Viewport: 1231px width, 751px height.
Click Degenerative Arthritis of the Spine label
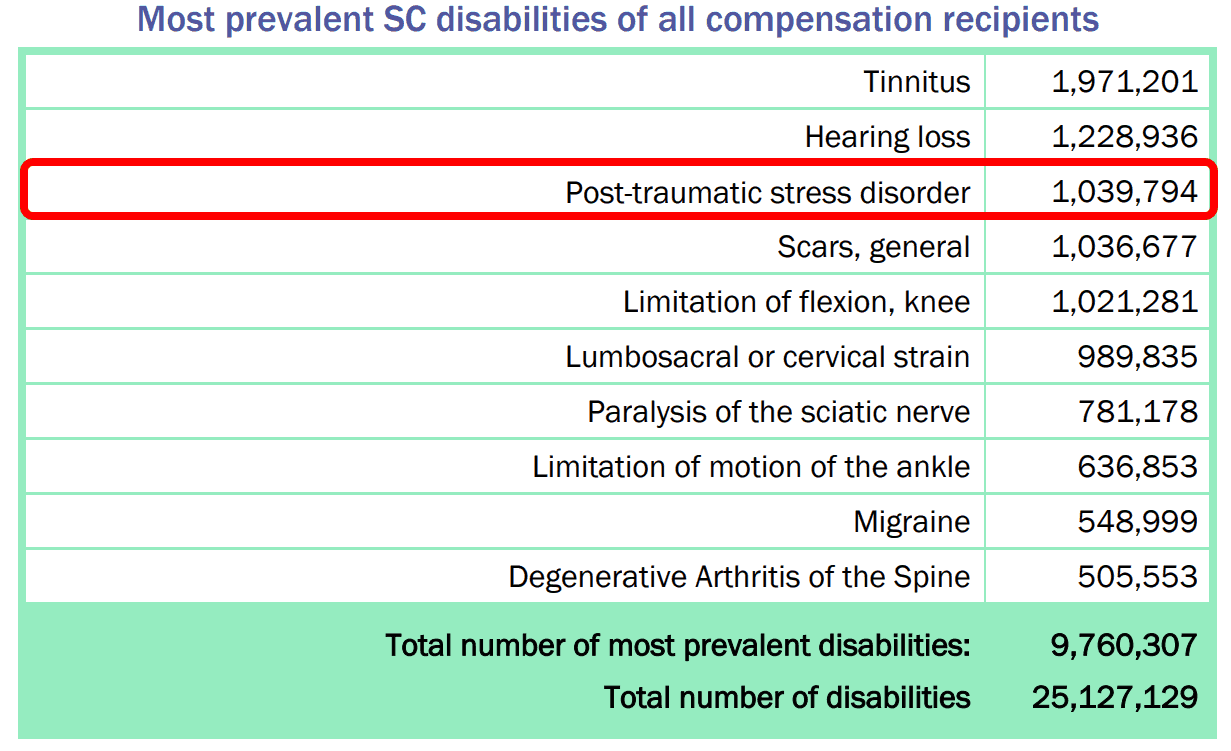coord(739,577)
